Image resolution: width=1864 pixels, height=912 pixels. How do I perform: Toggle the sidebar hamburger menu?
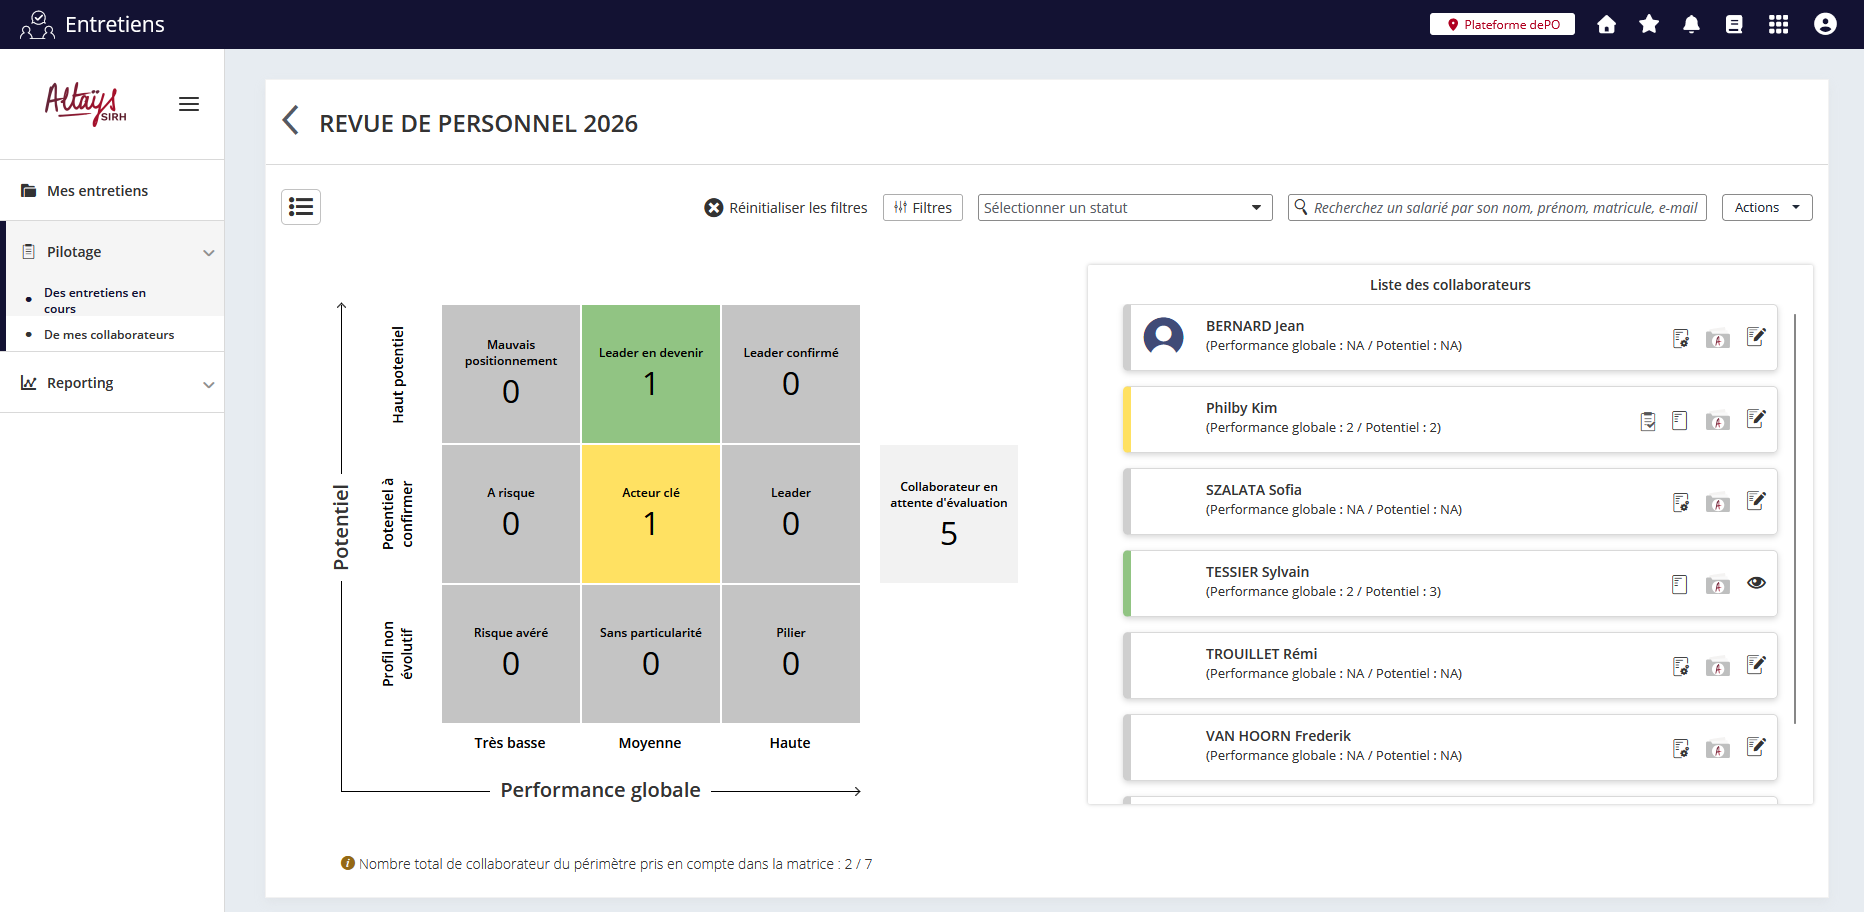[x=189, y=104]
